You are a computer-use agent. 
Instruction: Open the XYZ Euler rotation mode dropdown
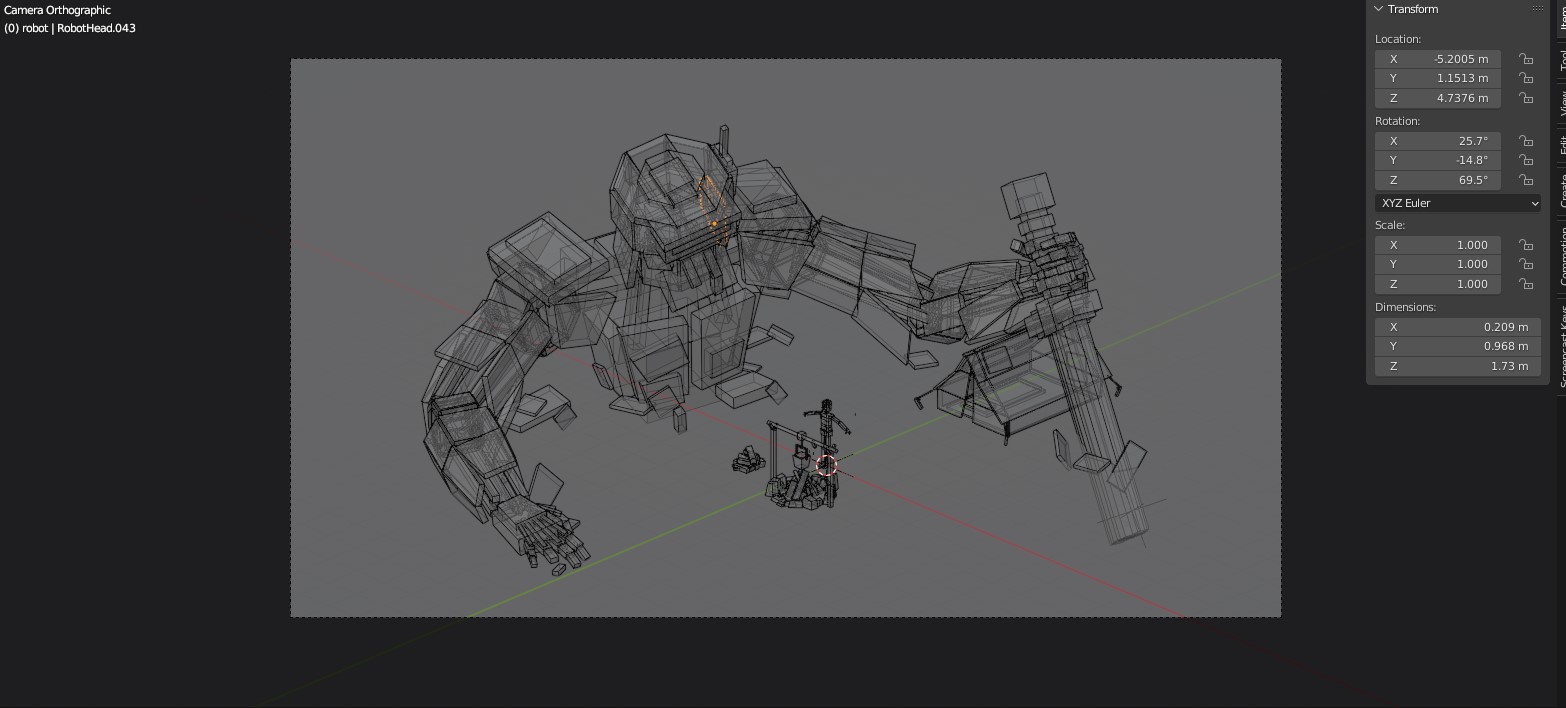tap(1457, 203)
